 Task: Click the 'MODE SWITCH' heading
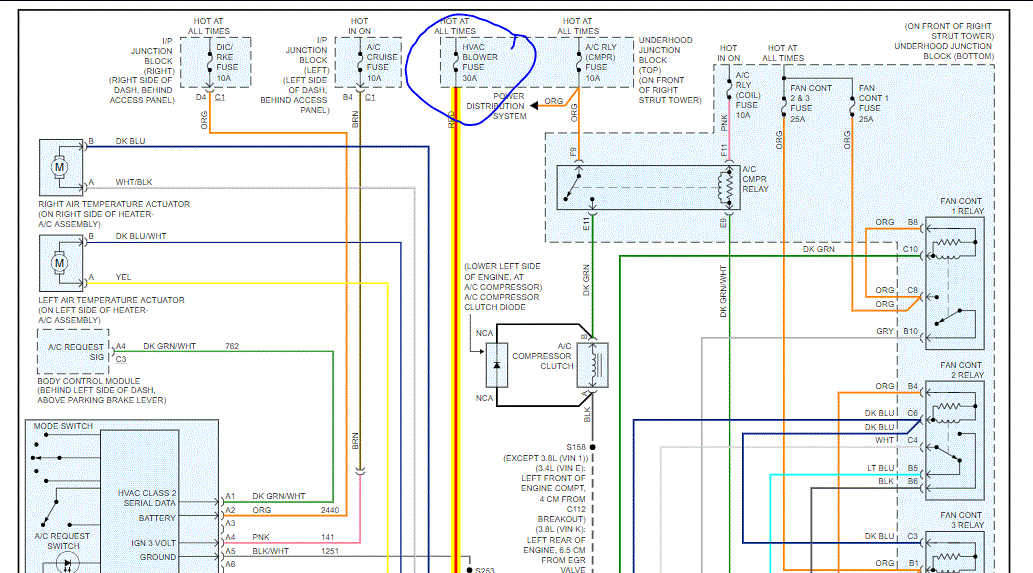[63, 426]
